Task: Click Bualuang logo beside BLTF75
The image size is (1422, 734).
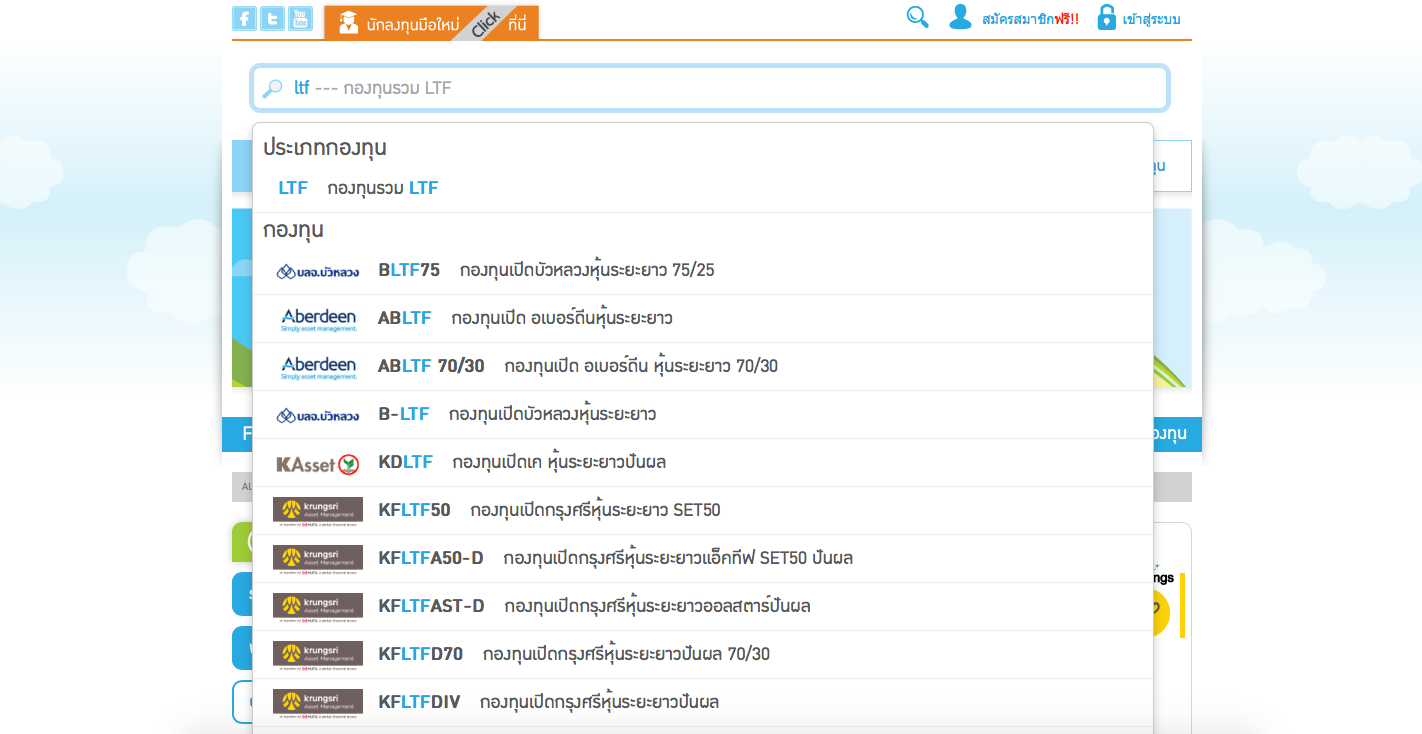Action: (318, 271)
